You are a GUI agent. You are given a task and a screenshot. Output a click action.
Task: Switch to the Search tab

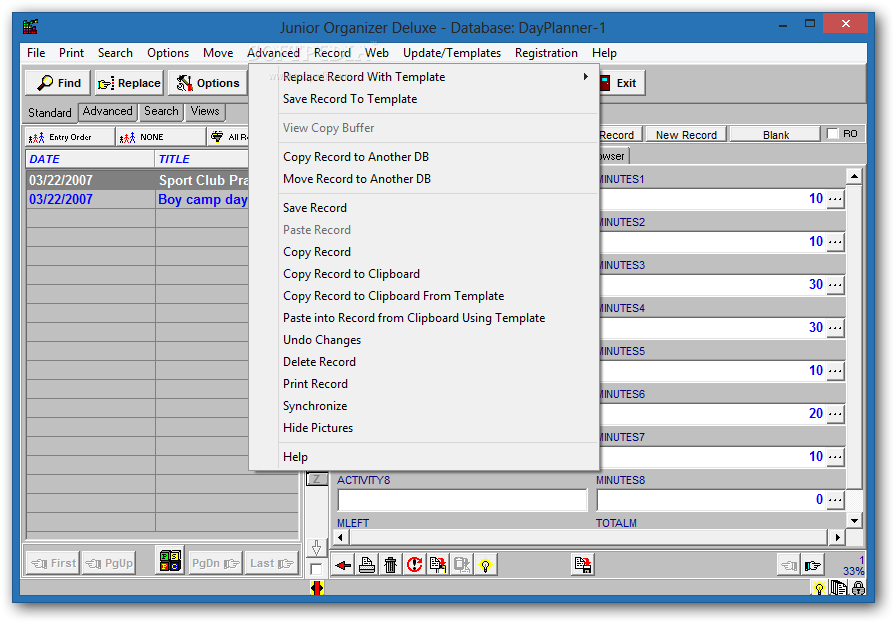pos(161,111)
